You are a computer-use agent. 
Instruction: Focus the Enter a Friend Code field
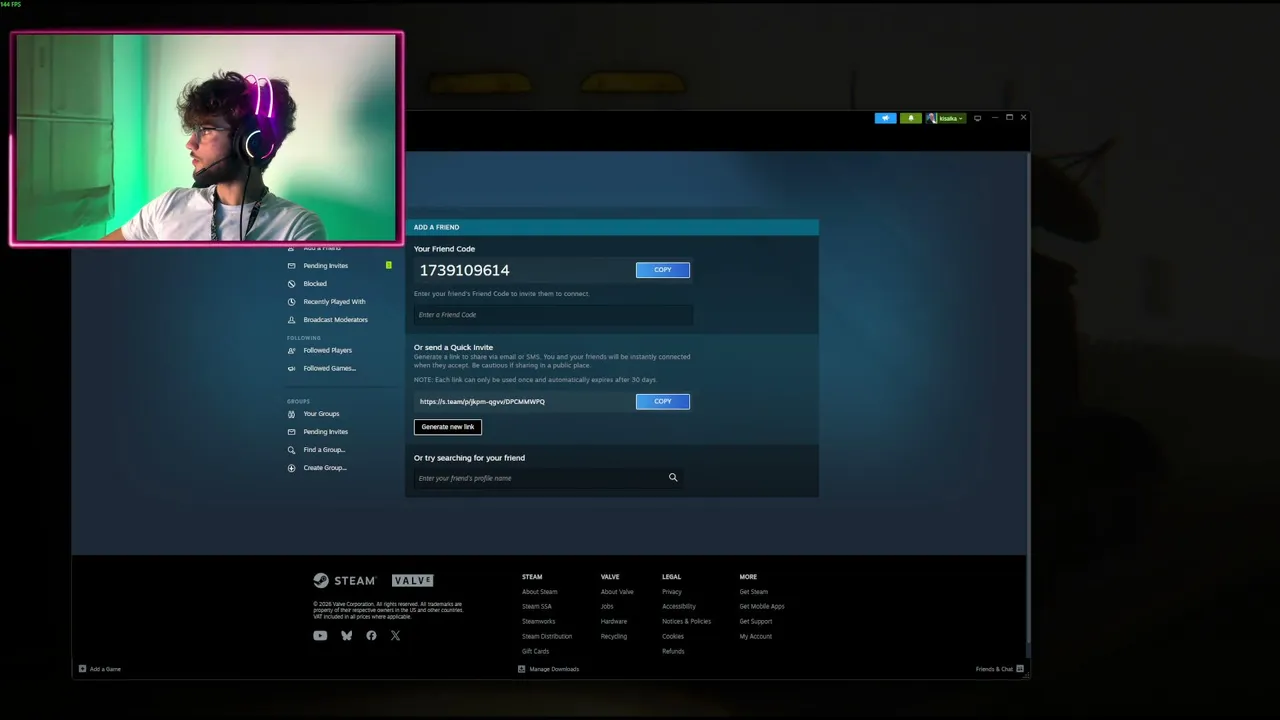point(553,315)
